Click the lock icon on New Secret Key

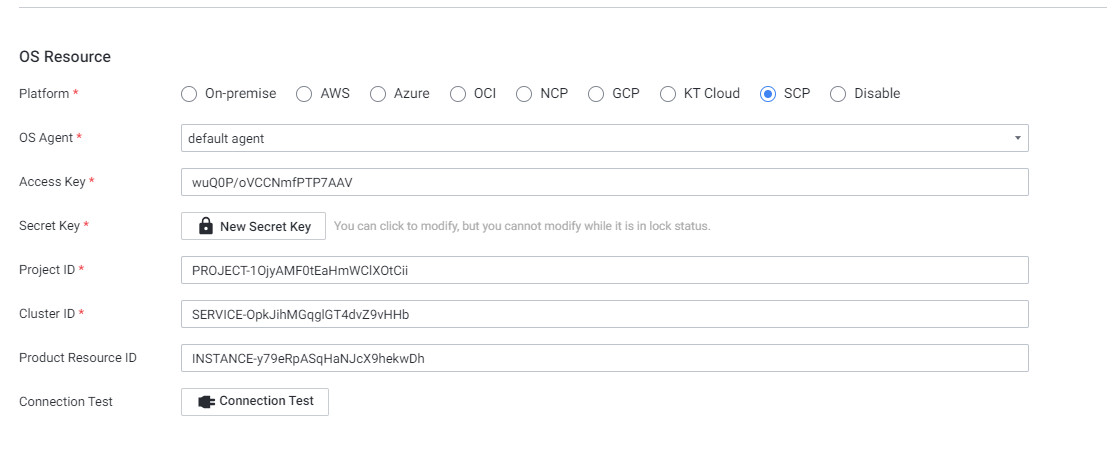(206, 226)
